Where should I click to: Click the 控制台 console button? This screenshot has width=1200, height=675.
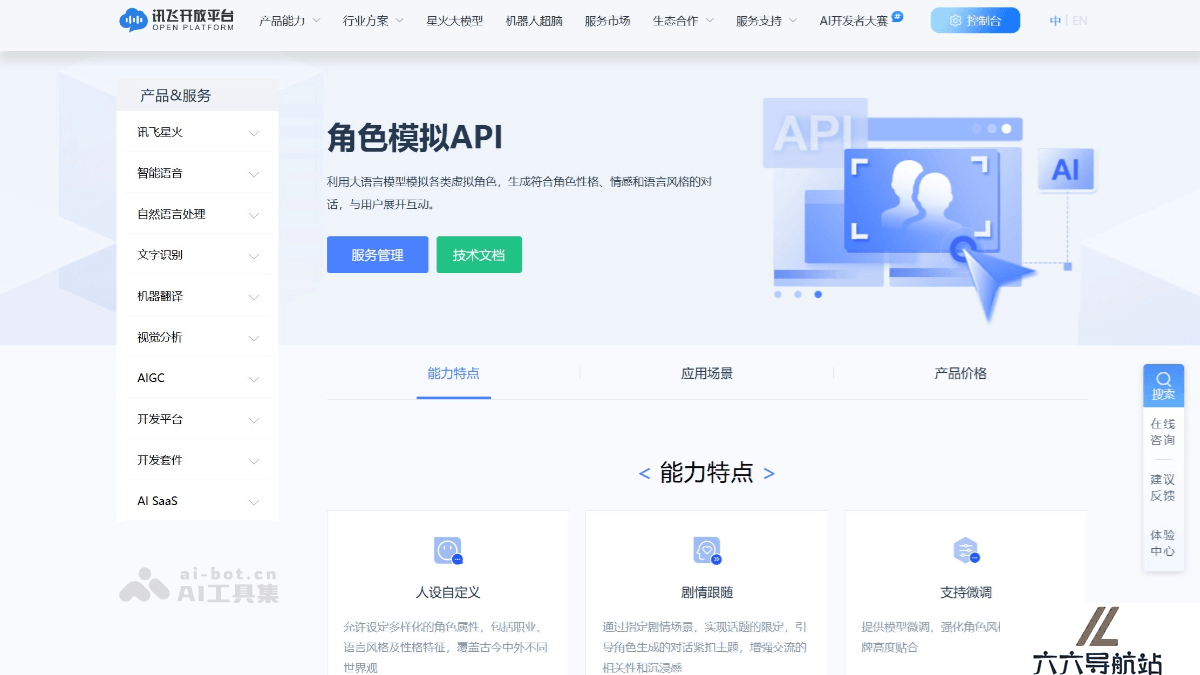(x=975, y=20)
